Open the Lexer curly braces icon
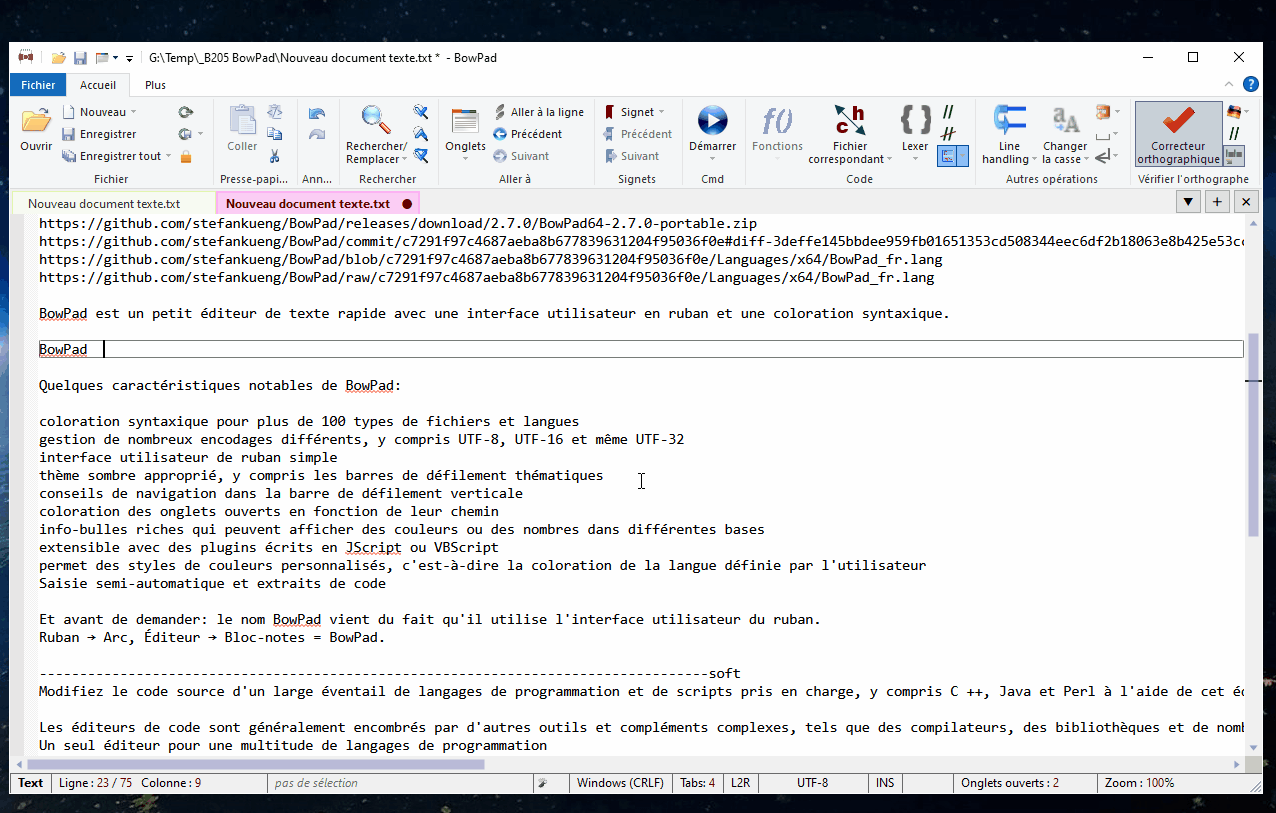This screenshot has width=1276, height=813. pos(915,122)
